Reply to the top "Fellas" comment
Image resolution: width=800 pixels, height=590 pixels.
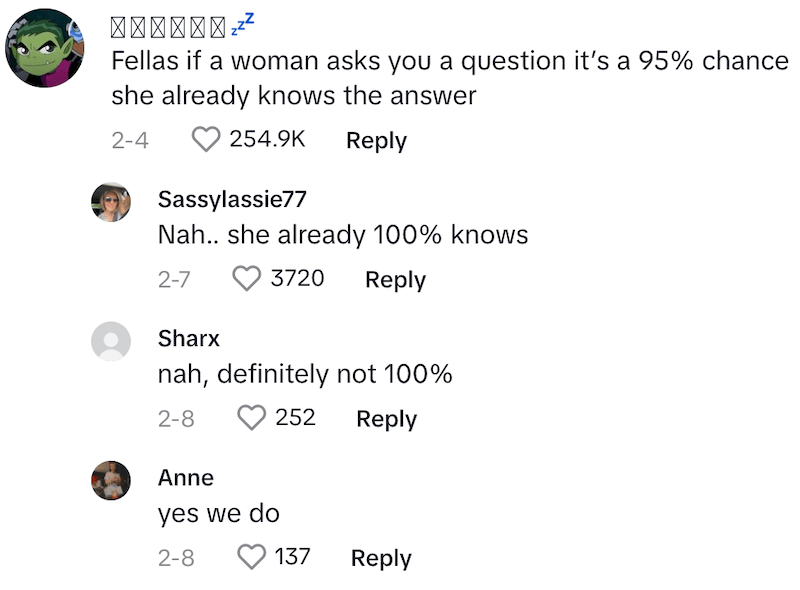(376, 141)
